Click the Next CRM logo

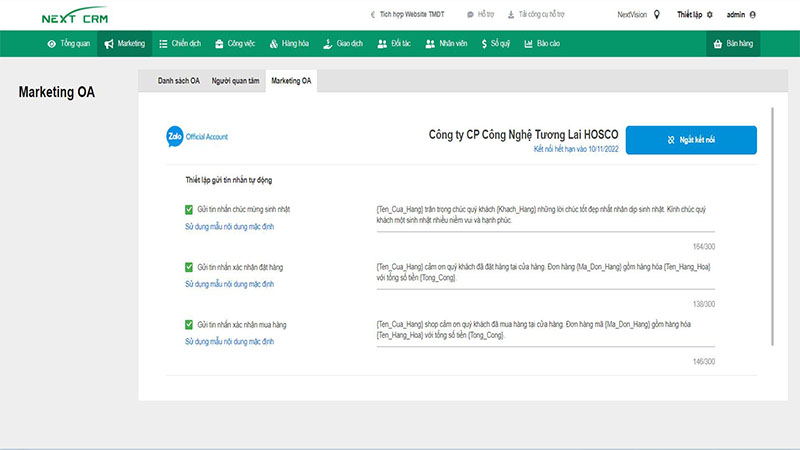pyautogui.click(x=74, y=17)
